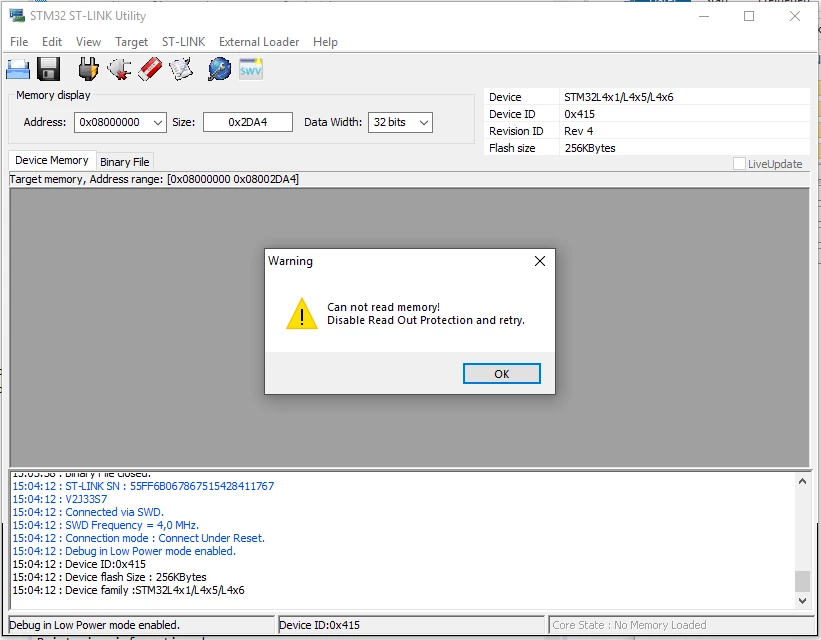Expand the Address dropdown arrow
The image size is (821, 640).
(x=158, y=123)
